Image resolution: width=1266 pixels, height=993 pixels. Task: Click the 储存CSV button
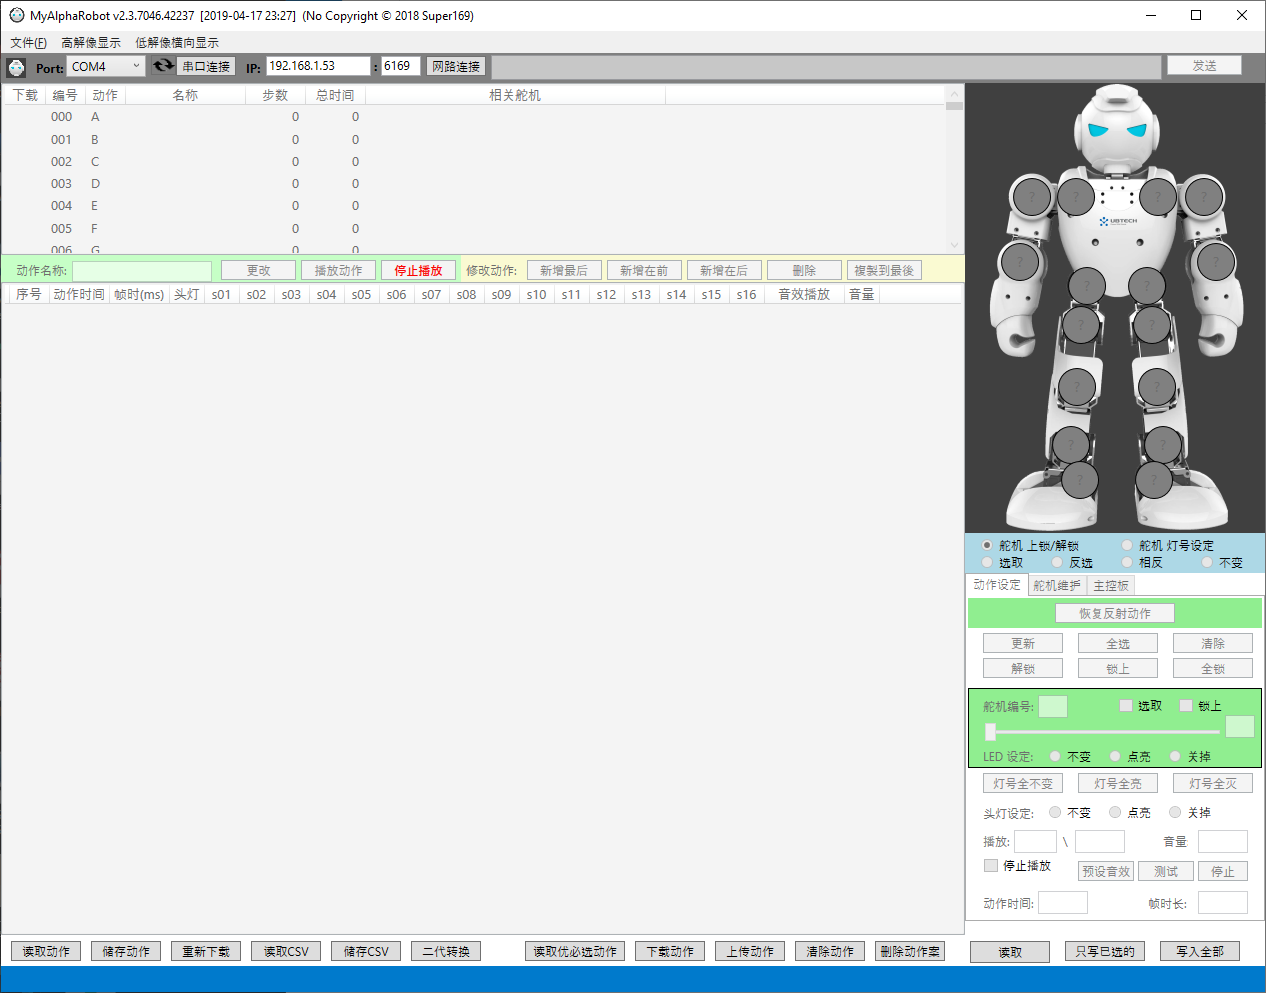pyautogui.click(x=366, y=951)
